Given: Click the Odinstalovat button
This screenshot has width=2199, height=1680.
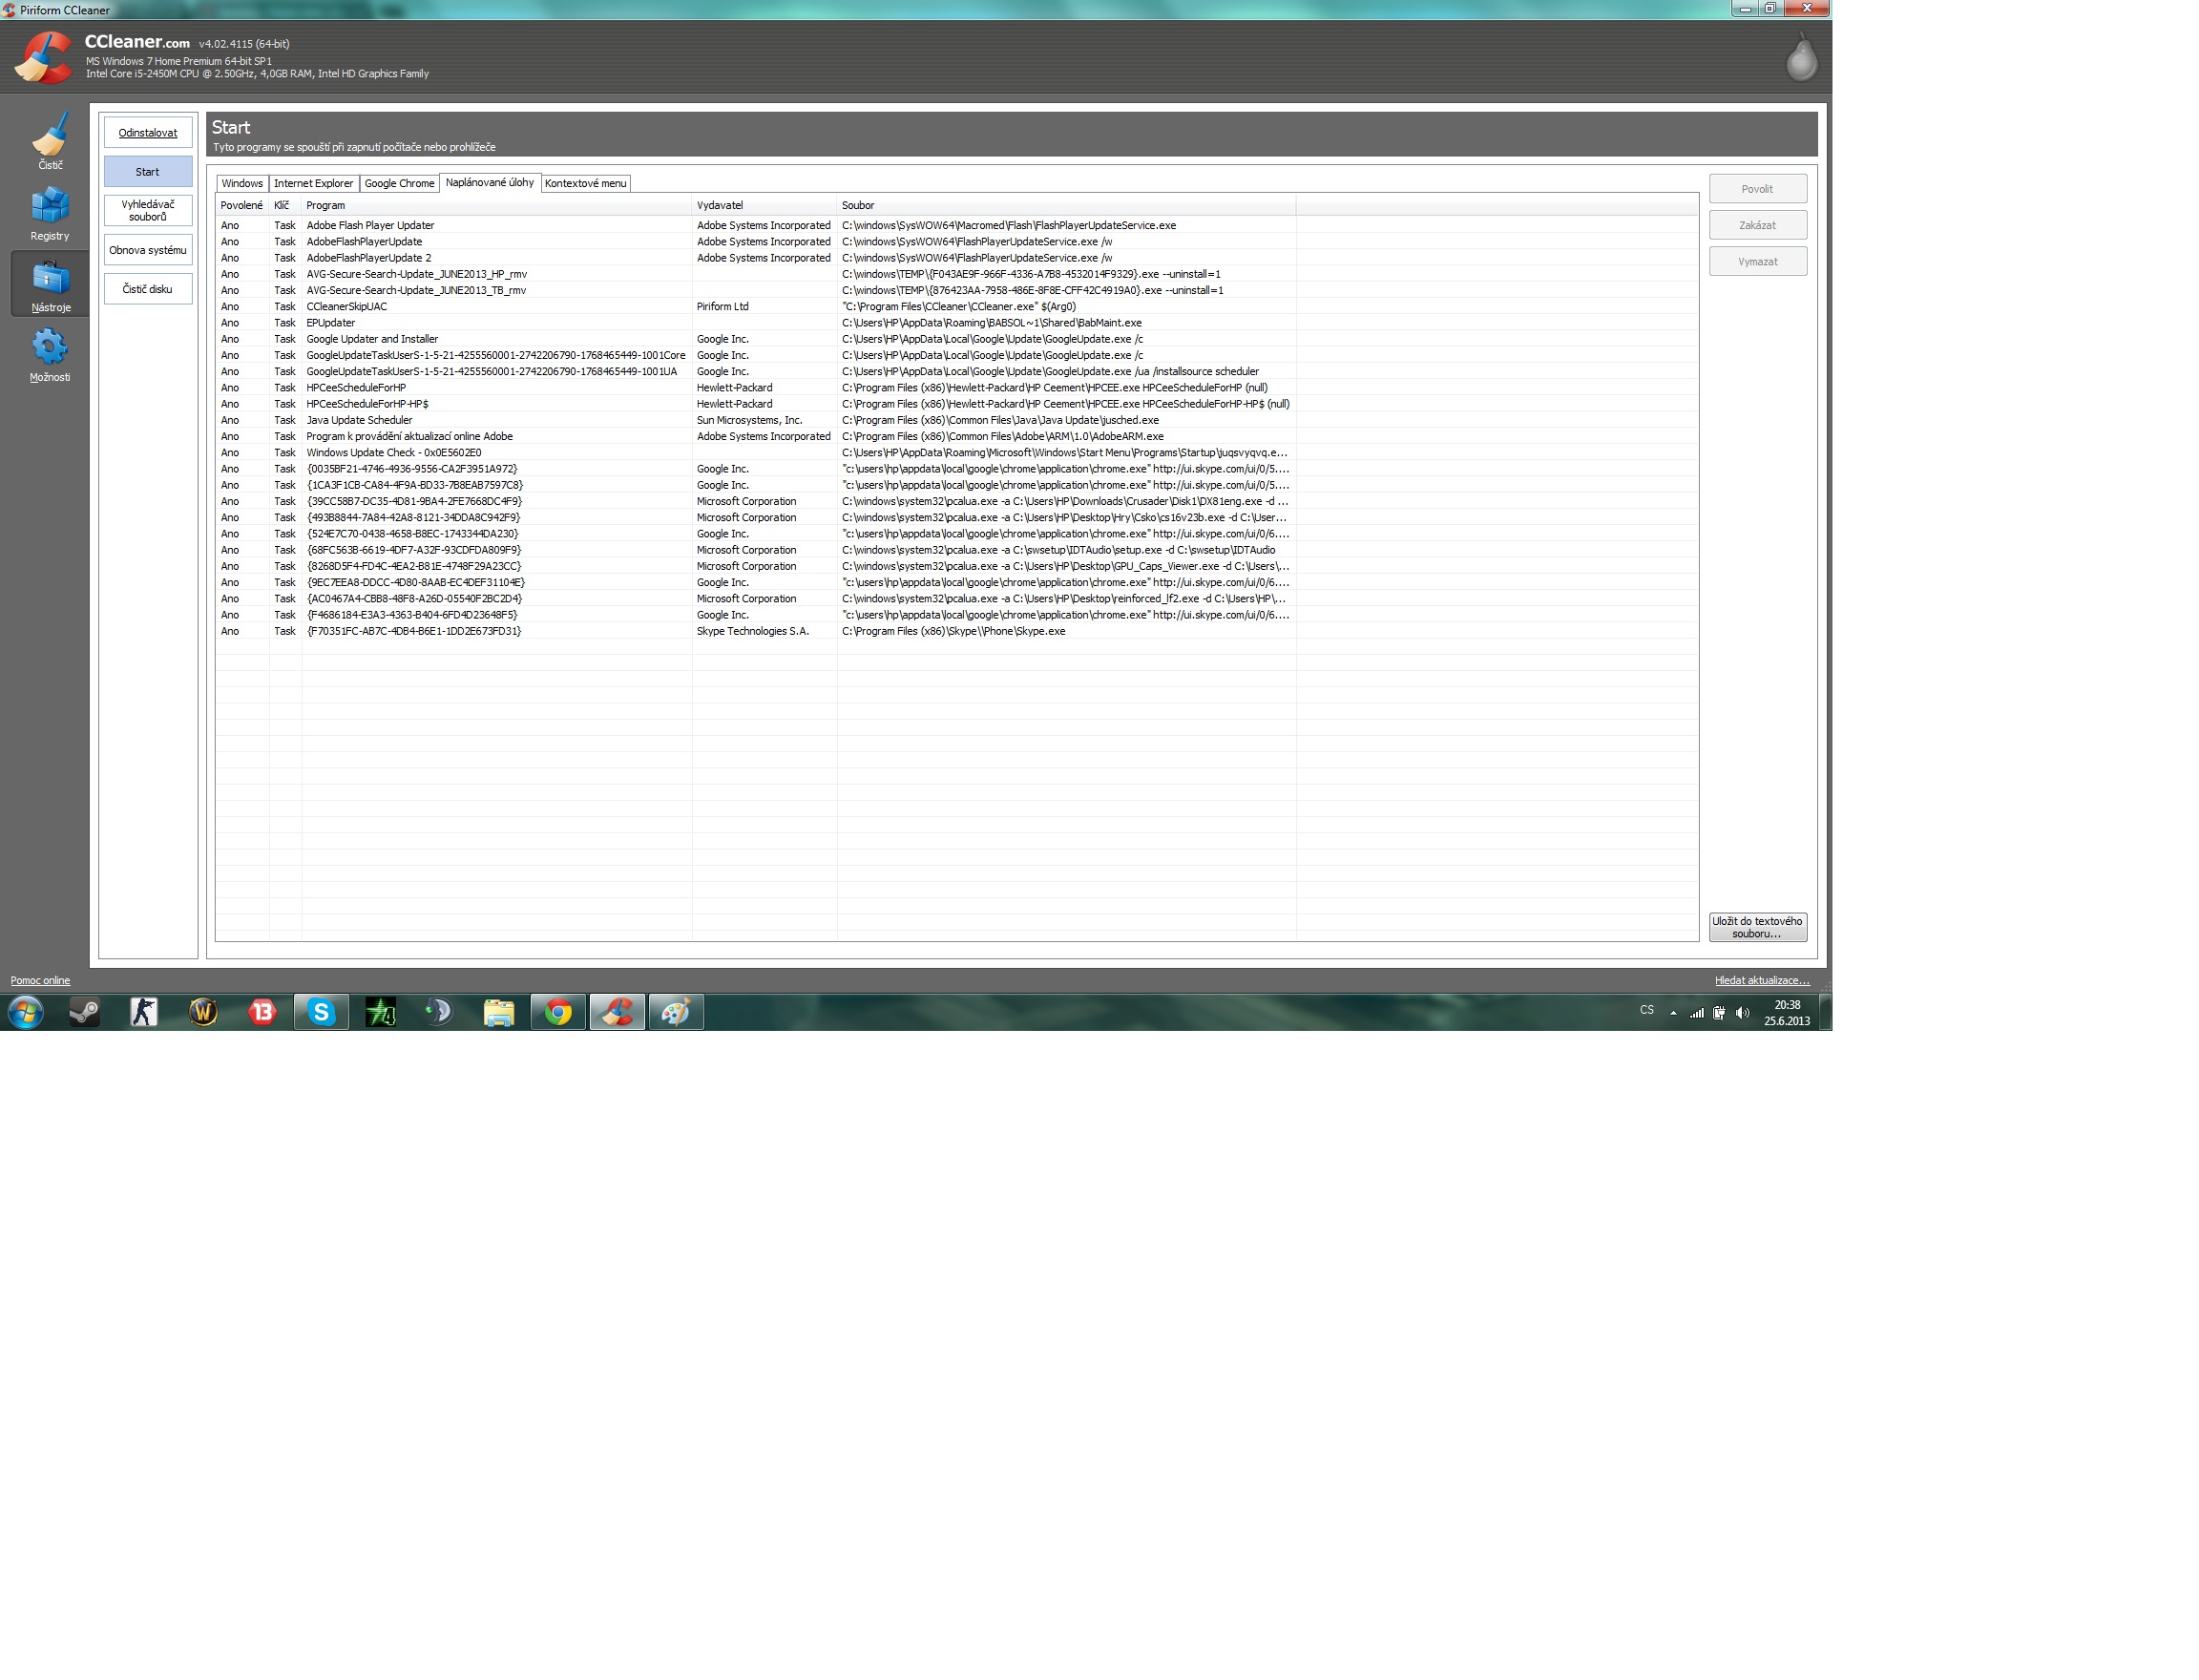Looking at the screenshot, I should (x=148, y=132).
